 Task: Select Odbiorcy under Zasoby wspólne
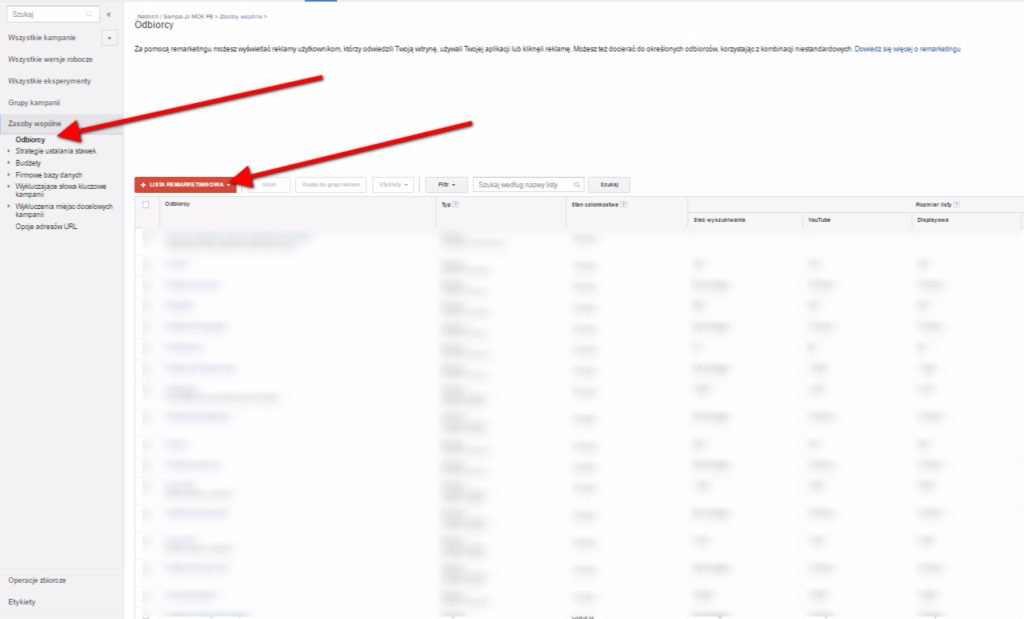[x=30, y=140]
